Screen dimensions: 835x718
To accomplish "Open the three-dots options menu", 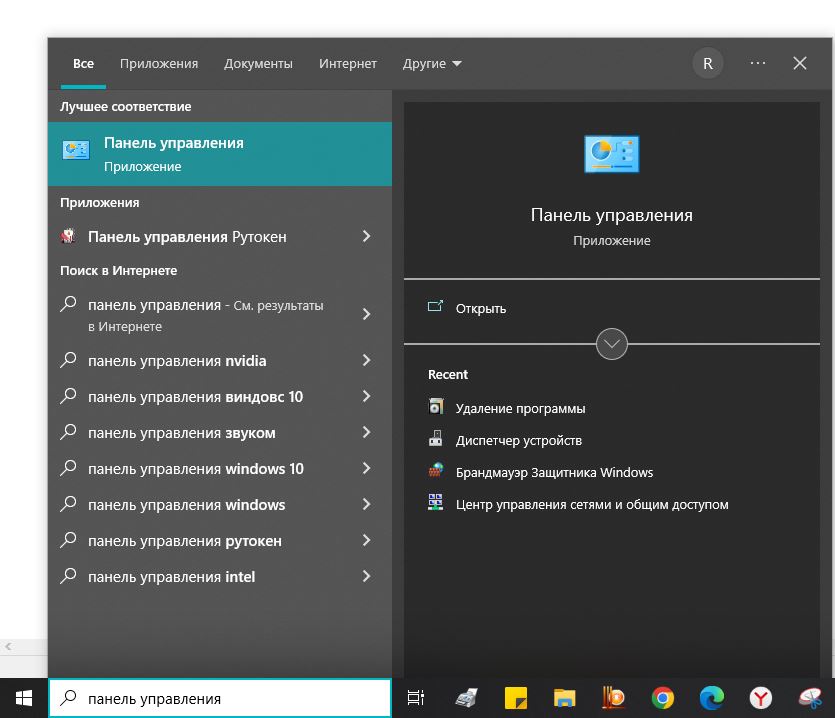I will (x=758, y=63).
